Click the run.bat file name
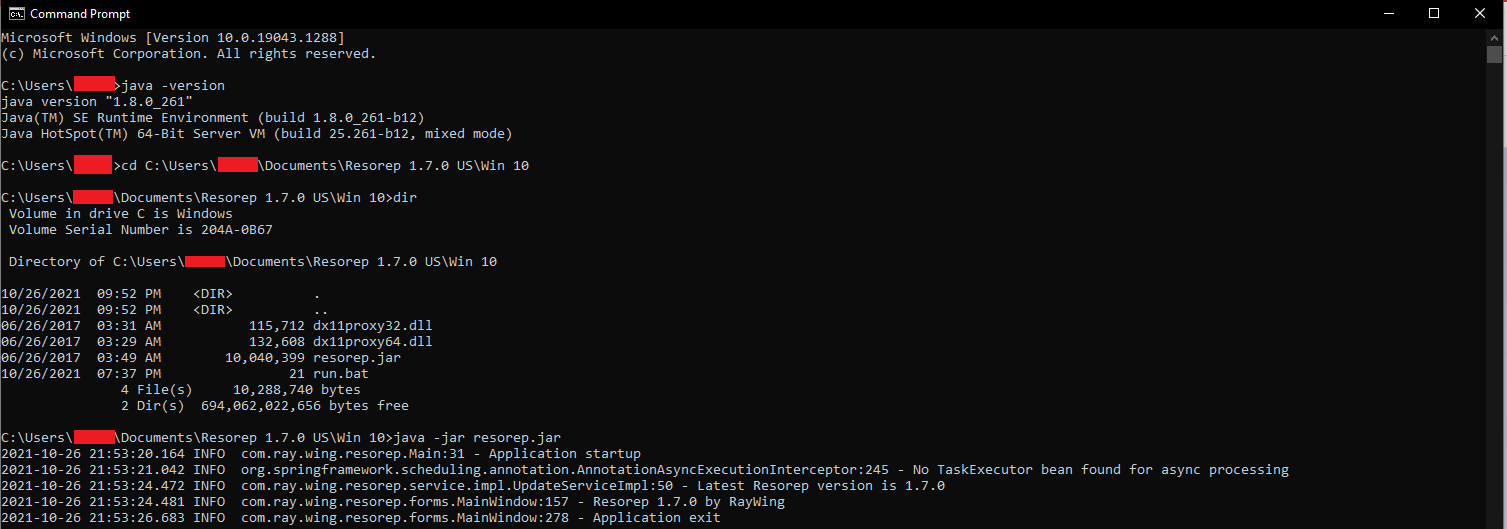Screen dimensions: 1507x529 tap(341, 374)
